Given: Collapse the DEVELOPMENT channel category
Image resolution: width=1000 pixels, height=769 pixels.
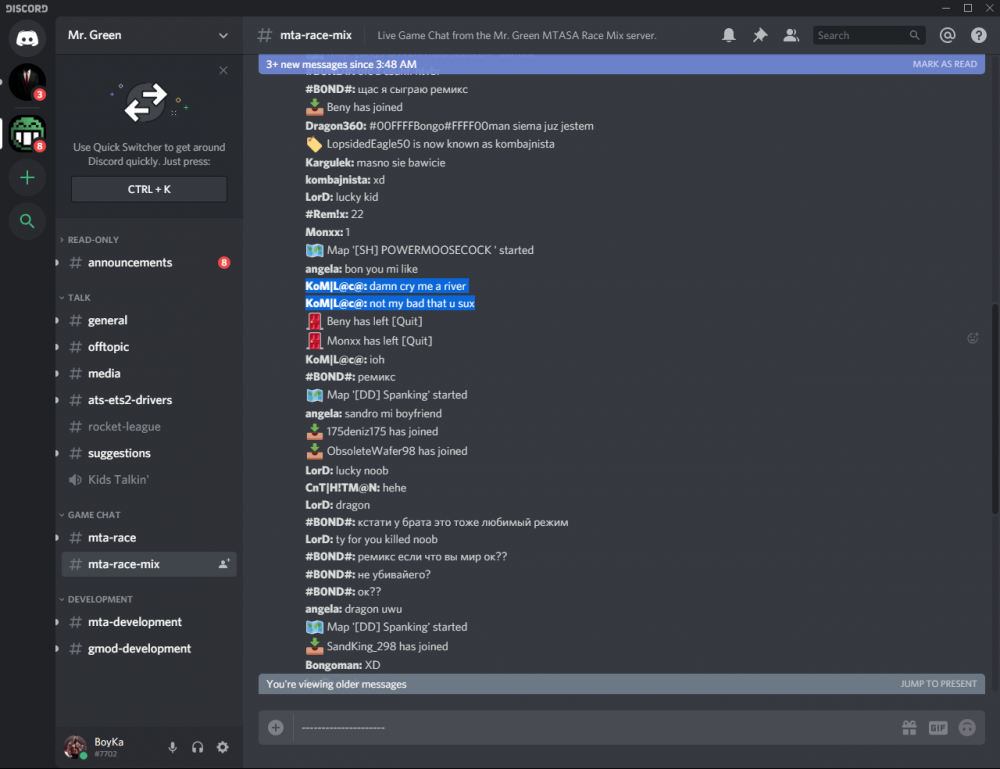Looking at the screenshot, I should pos(99,599).
